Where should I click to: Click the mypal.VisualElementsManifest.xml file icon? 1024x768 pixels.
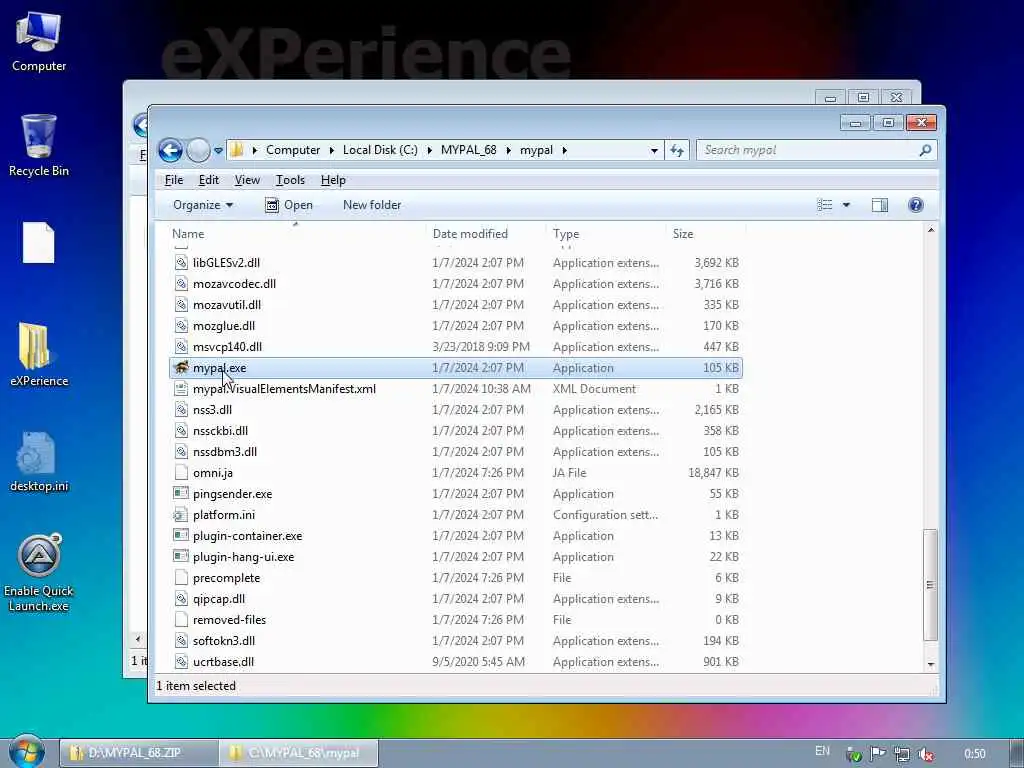click(x=181, y=389)
